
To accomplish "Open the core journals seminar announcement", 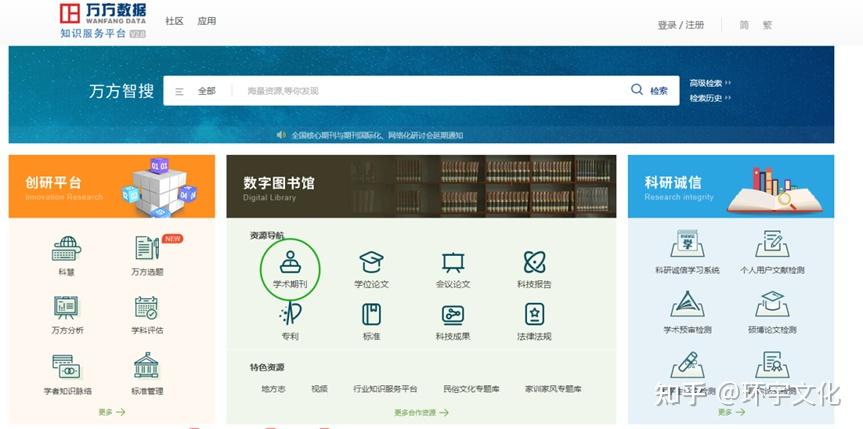I will point(377,135).
